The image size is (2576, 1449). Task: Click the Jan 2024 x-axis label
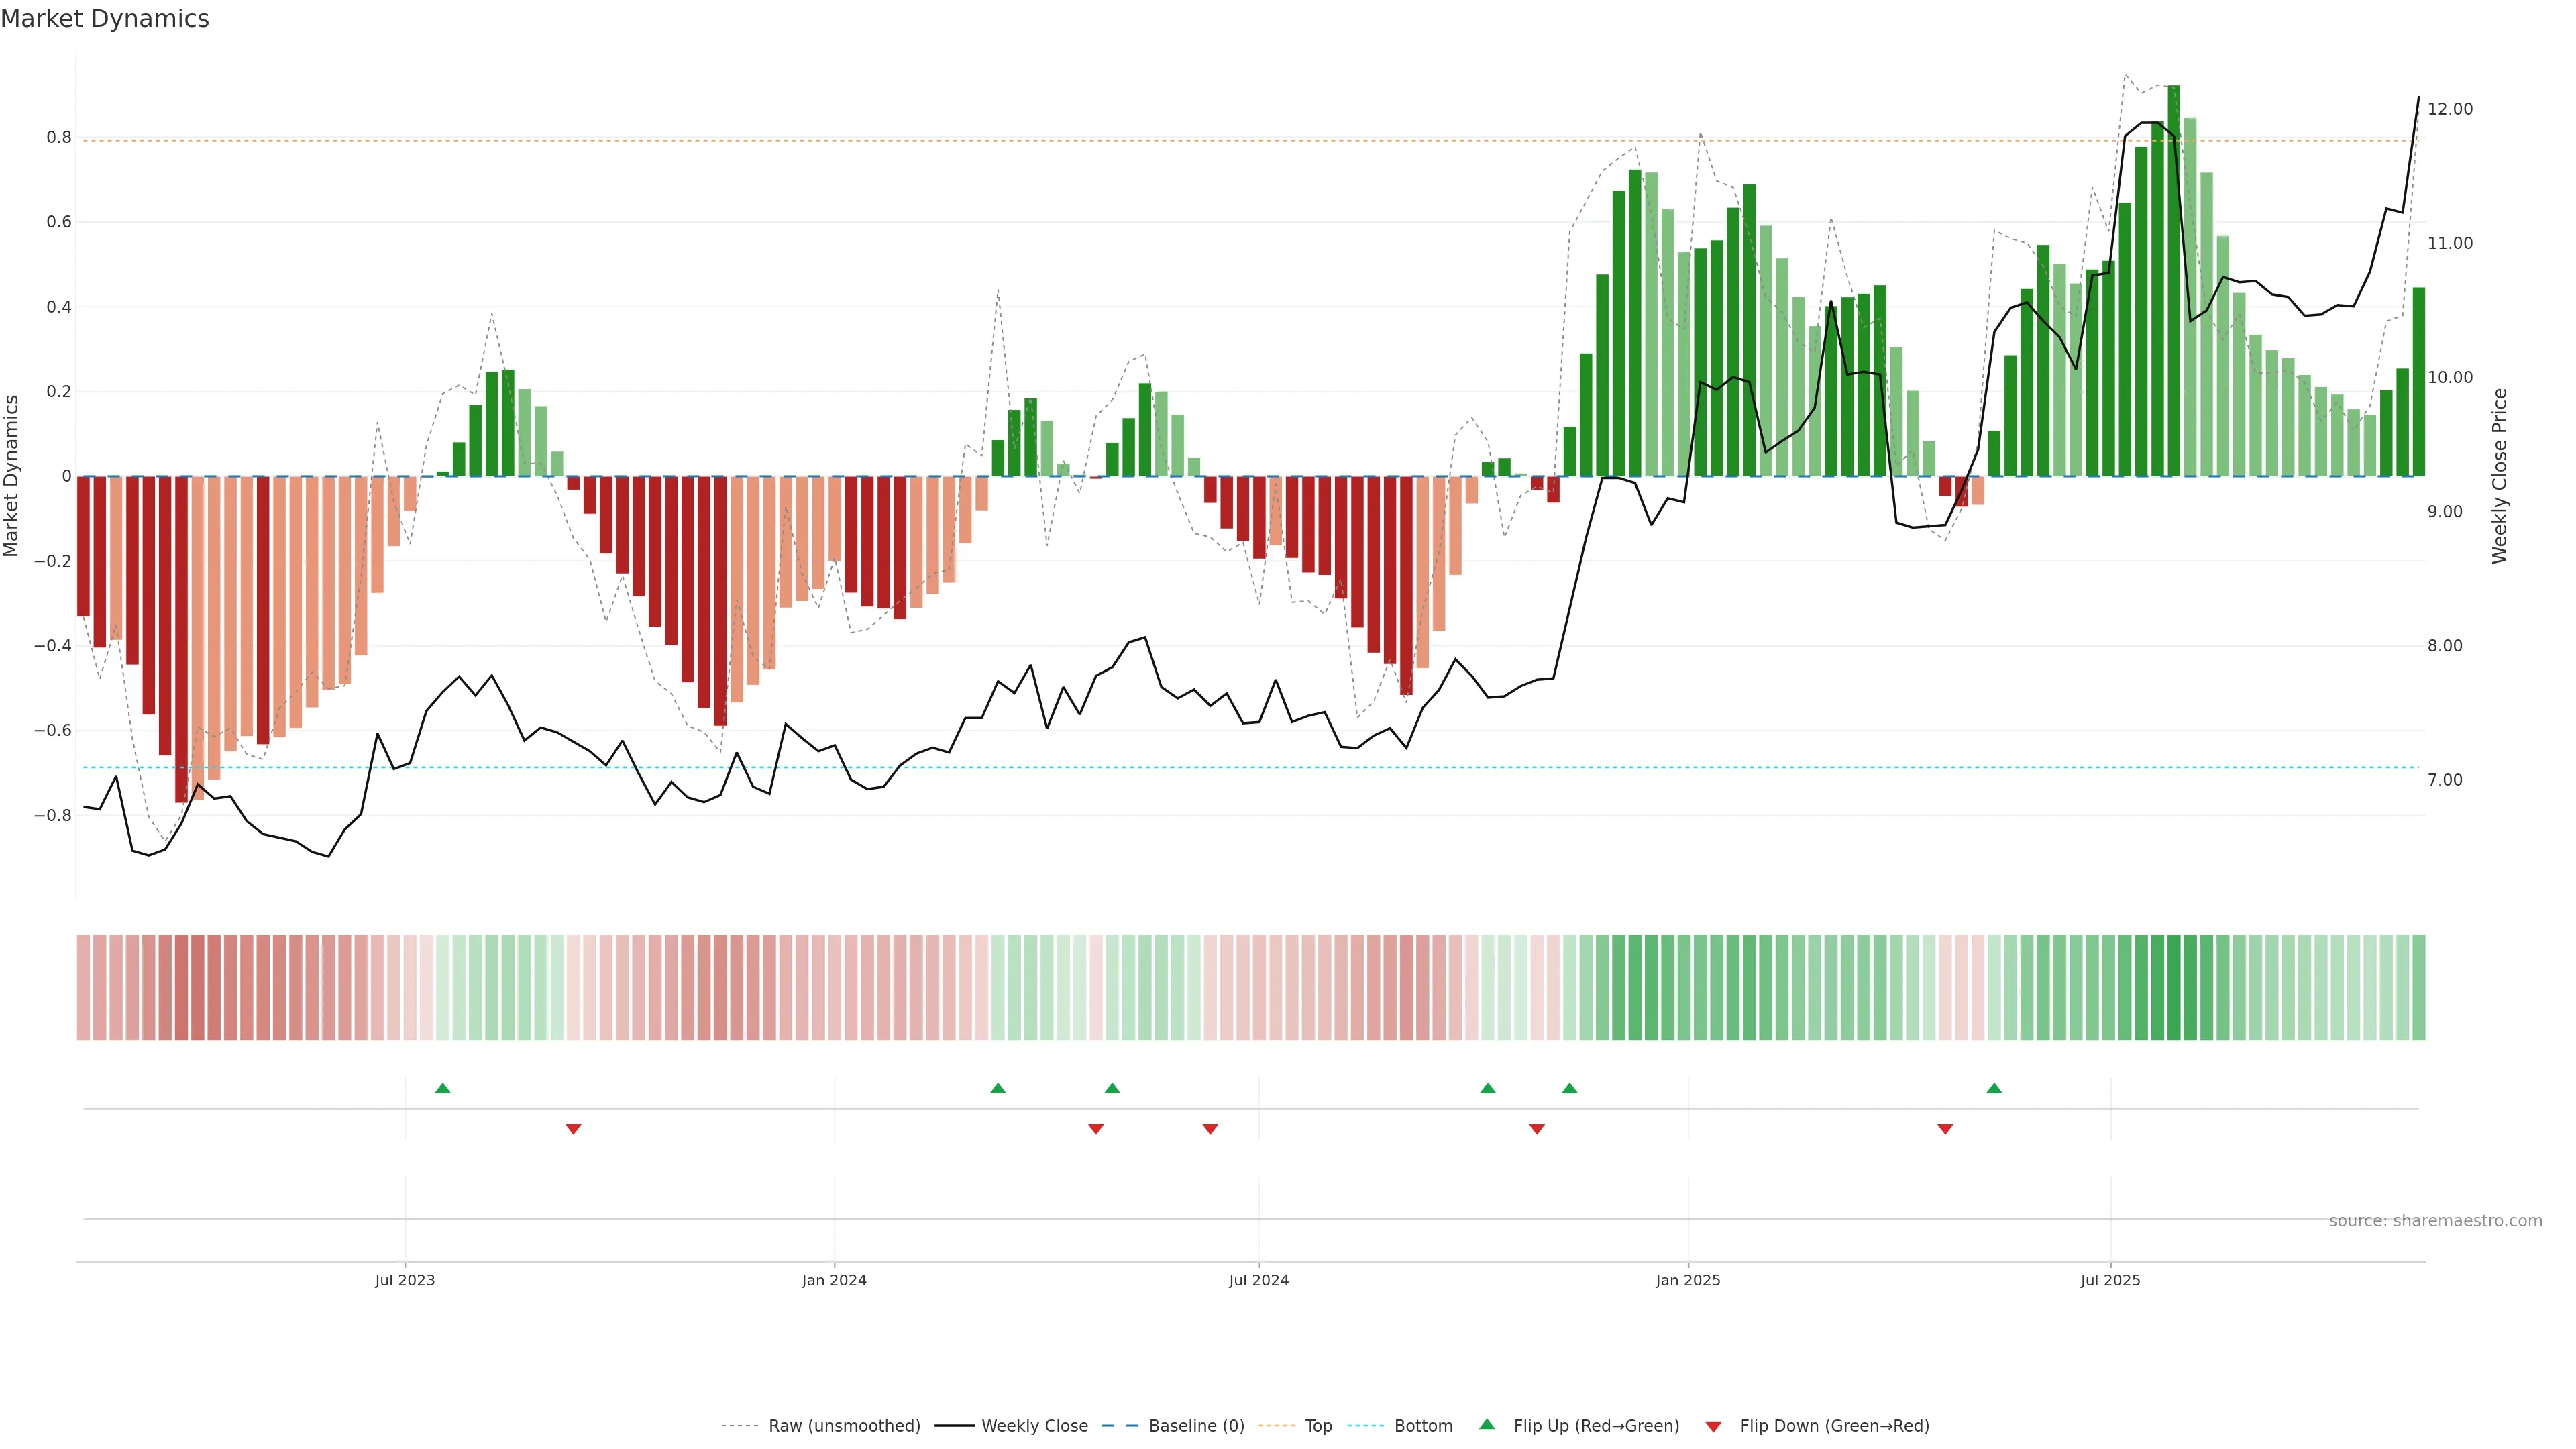click(834, 1280)
